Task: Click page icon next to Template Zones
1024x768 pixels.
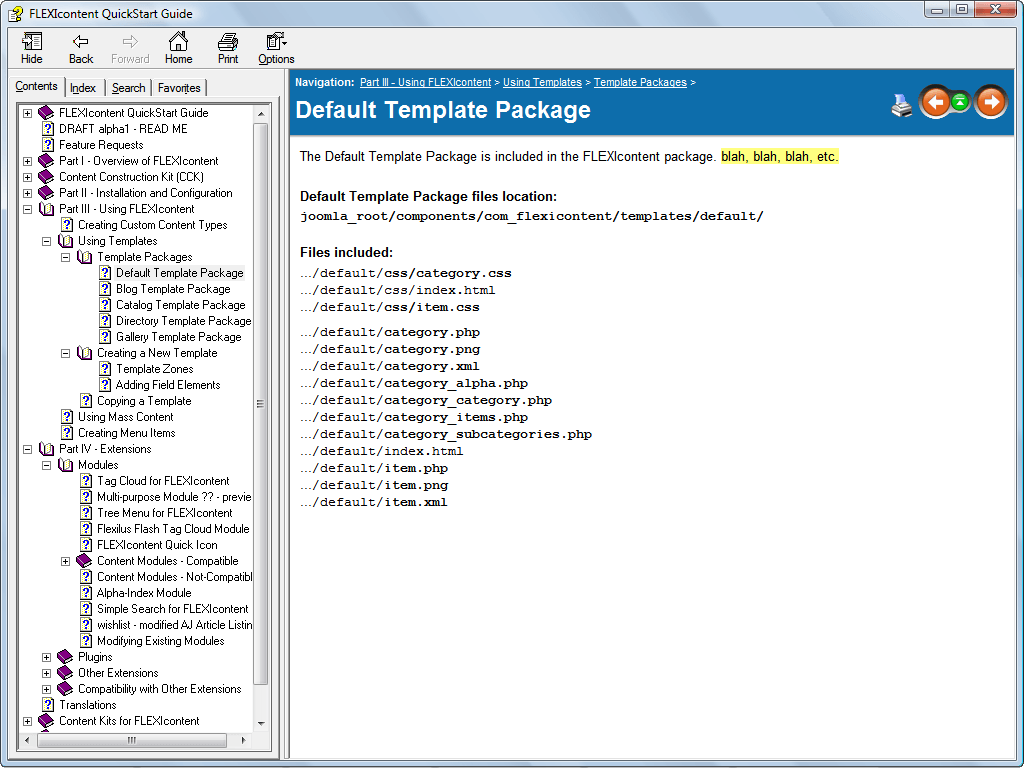Action: 104,369
